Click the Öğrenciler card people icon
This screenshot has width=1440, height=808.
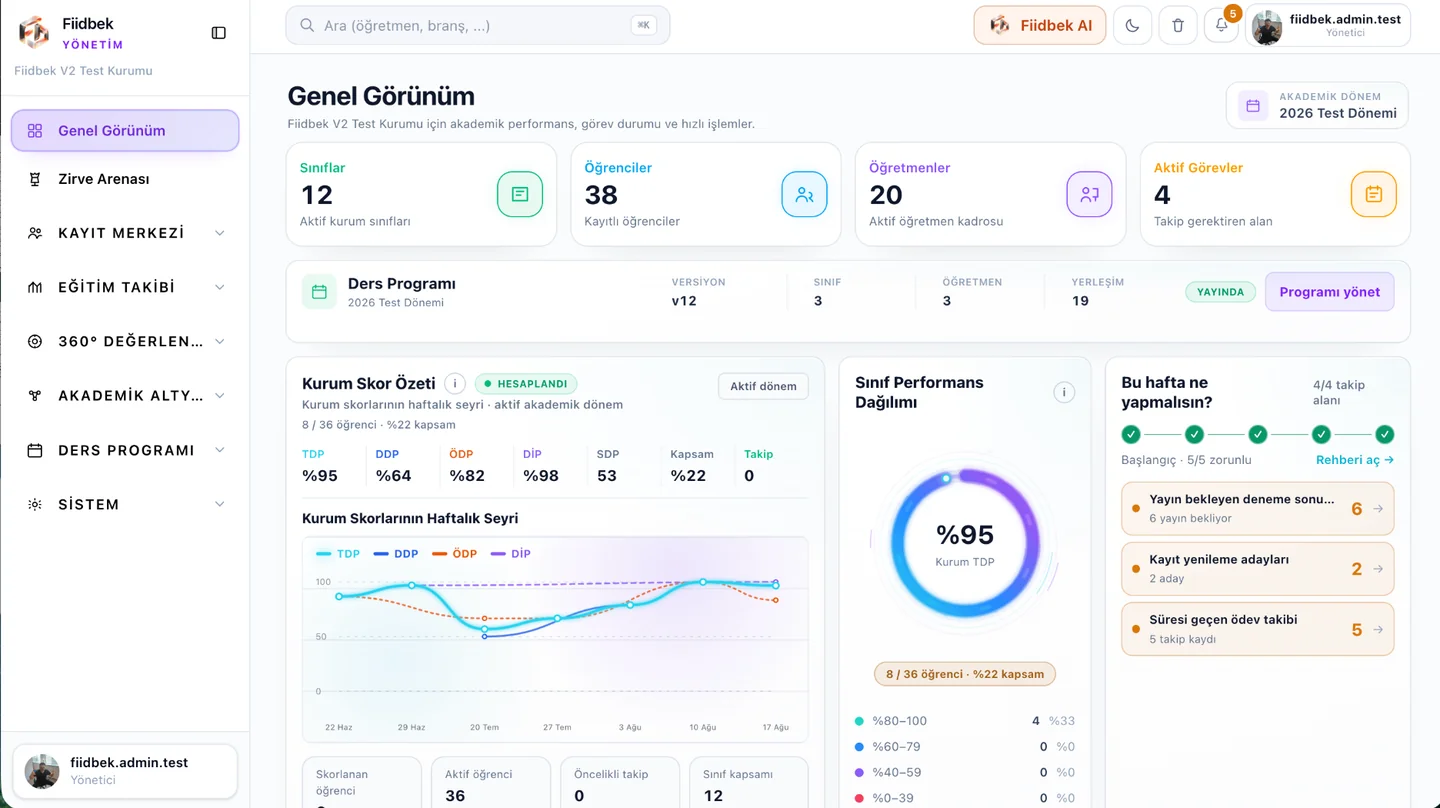[804, 195]
